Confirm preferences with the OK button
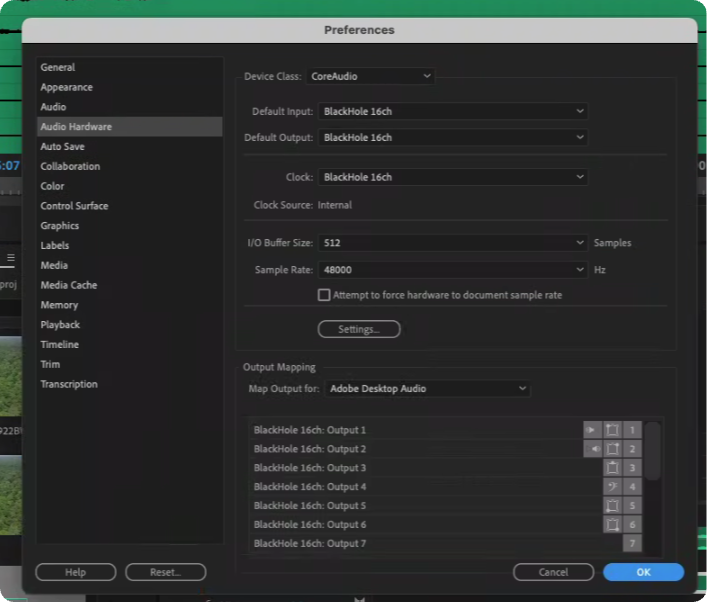This screenshot has height=602, width=707. 643,572
